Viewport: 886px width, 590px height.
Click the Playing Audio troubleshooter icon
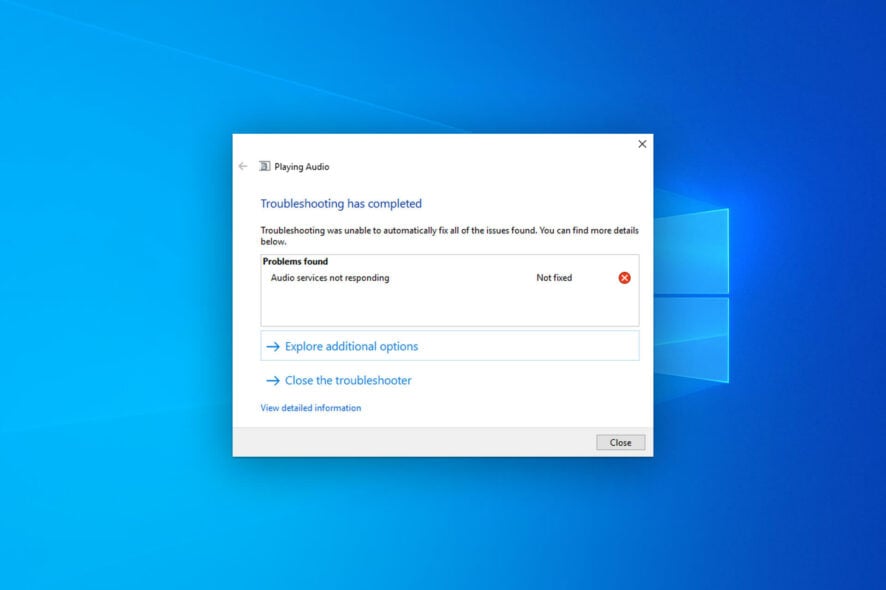(x=265, y=166)
